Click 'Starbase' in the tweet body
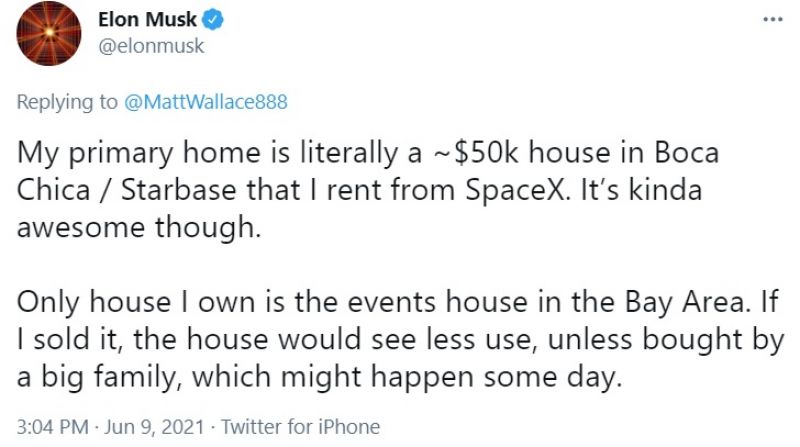 point(179,190)
